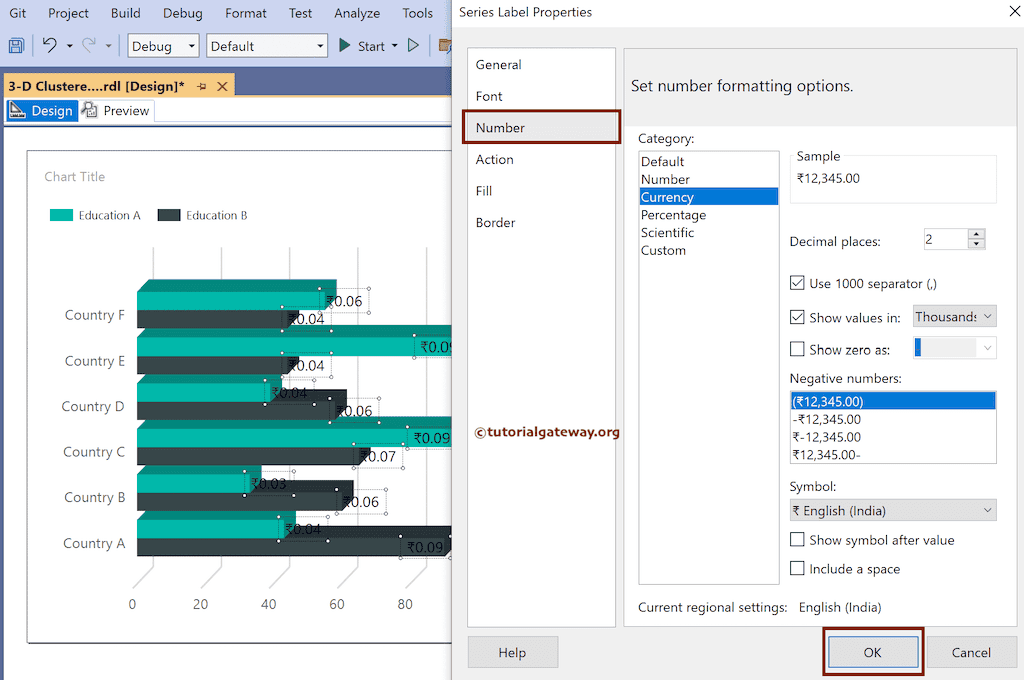
Task: Click the Preview tab's magnifier icon
Action: (89, 110)
